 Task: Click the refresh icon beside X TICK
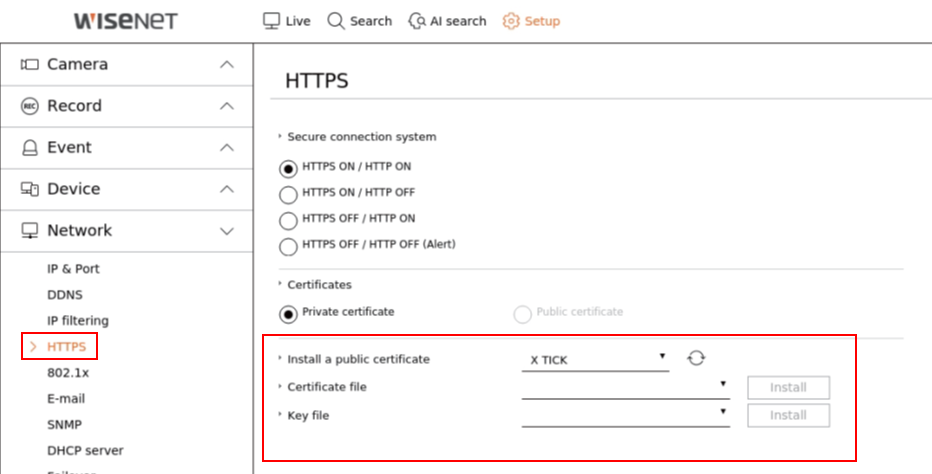(x=696, y=358)
